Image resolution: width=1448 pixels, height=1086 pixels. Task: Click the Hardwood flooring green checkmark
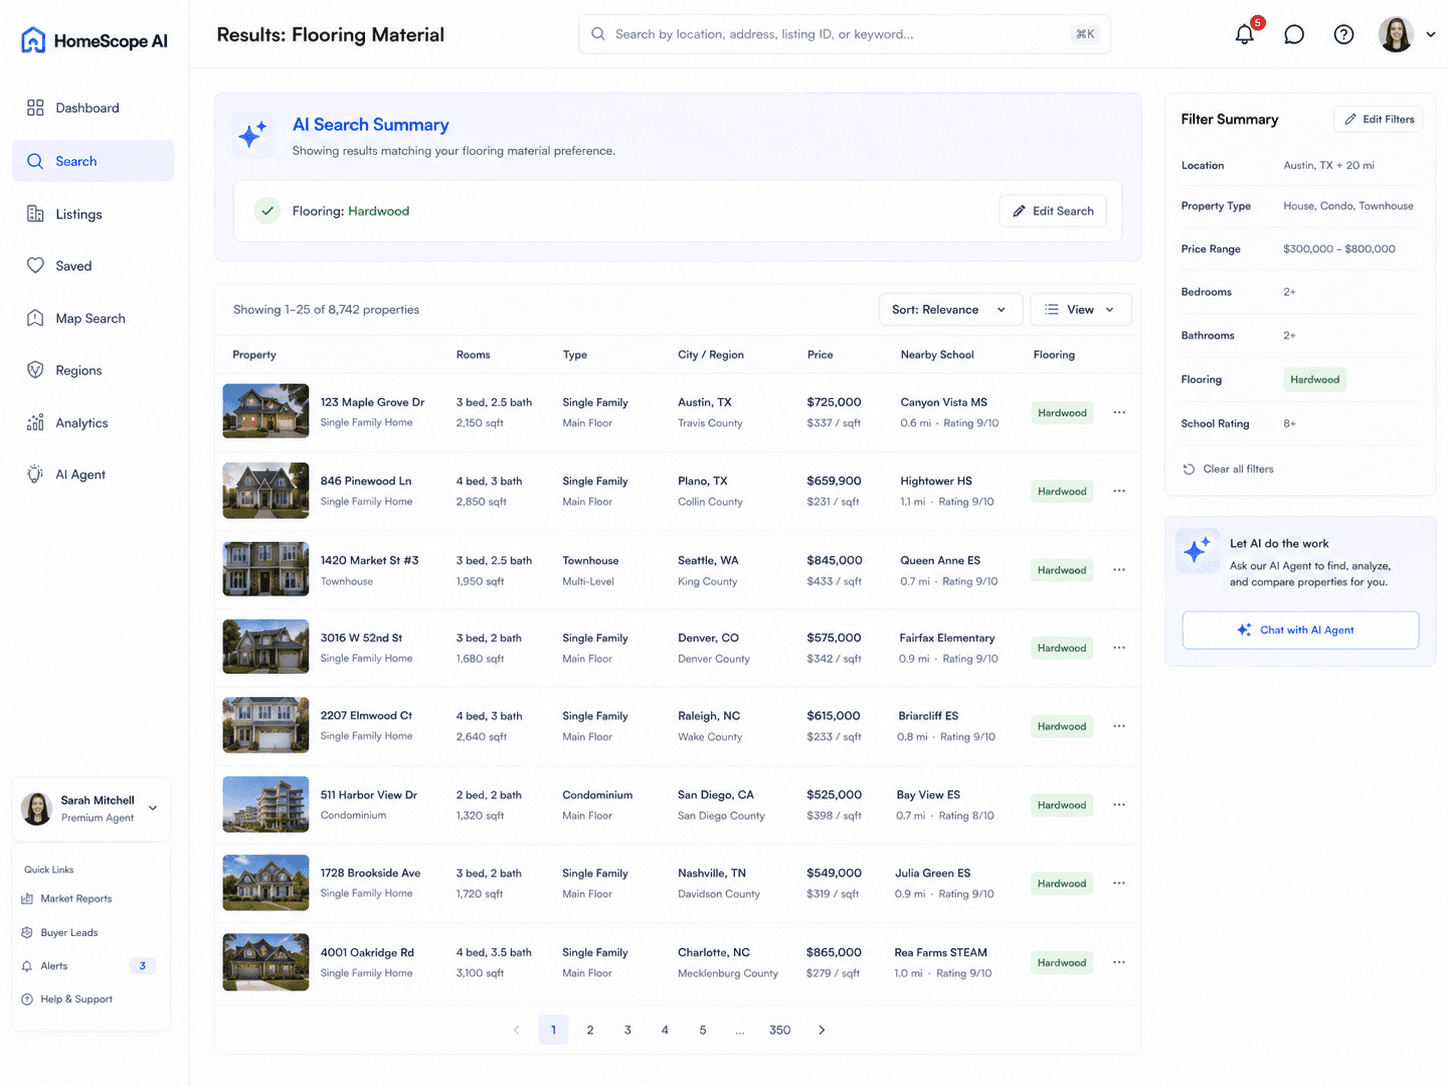click(x=267, y=211)
